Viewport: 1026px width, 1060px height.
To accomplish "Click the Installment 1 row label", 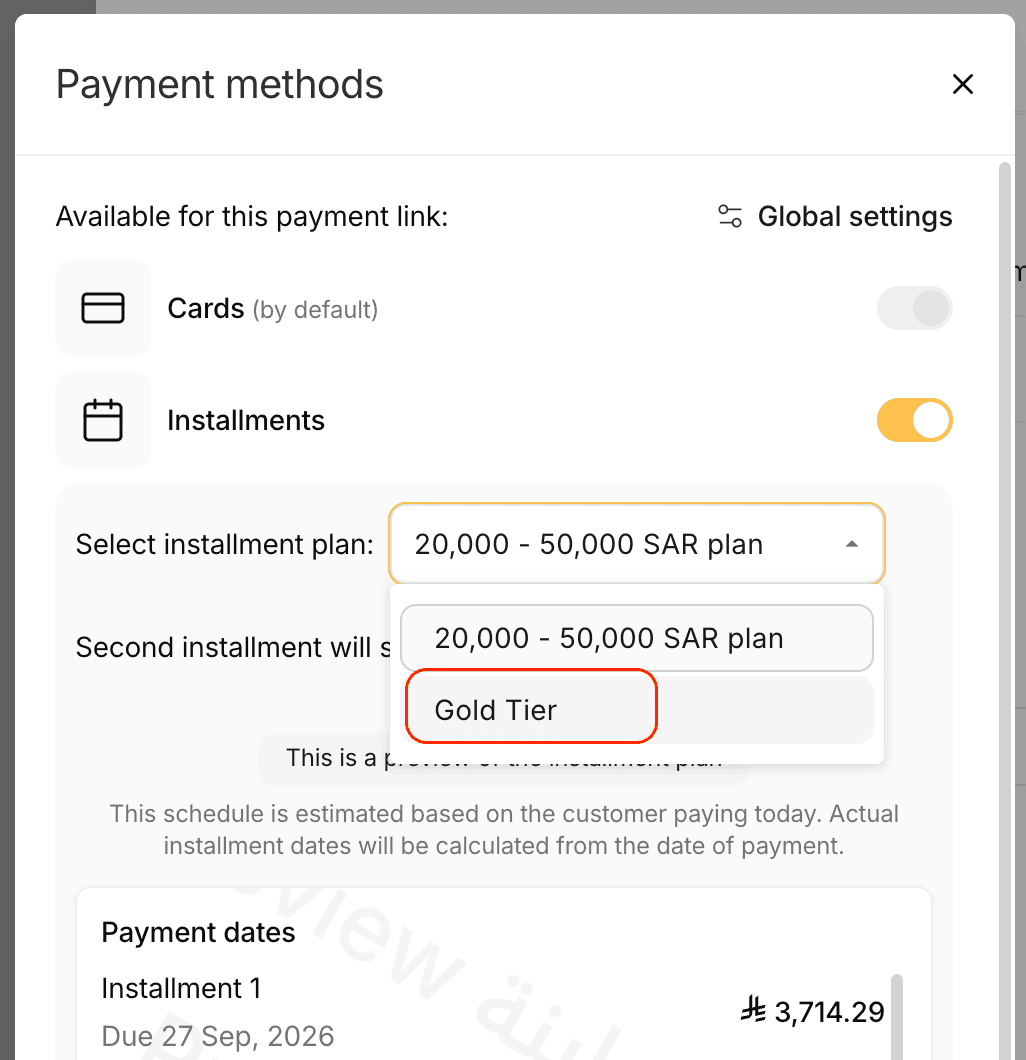I will click(181, 988).
